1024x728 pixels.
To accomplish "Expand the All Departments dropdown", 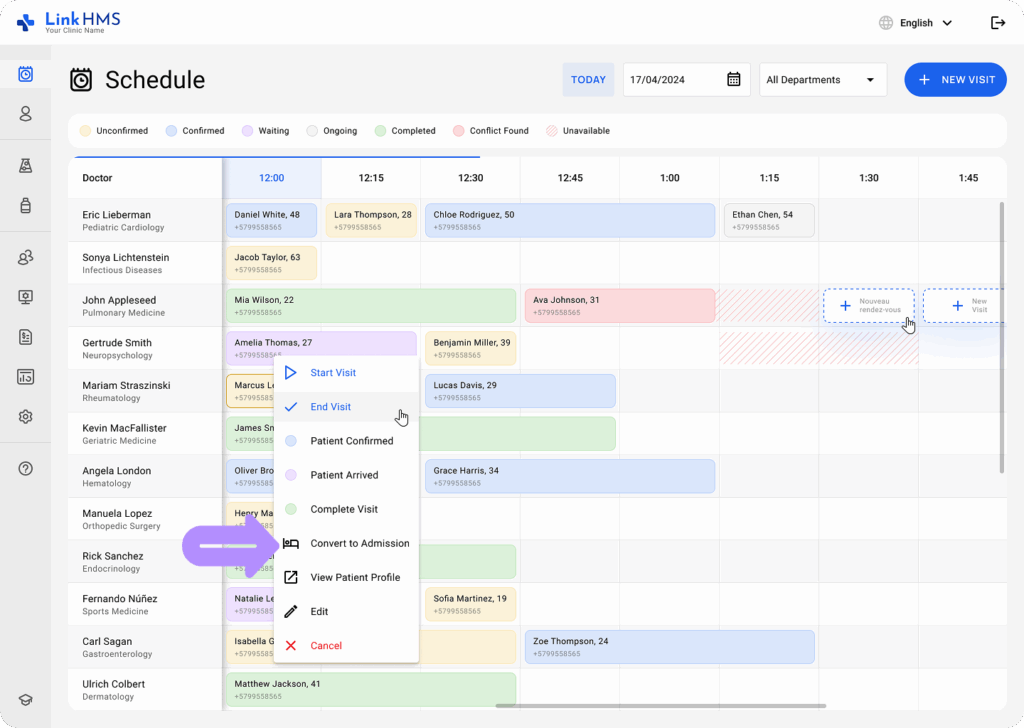I will 822,80.
